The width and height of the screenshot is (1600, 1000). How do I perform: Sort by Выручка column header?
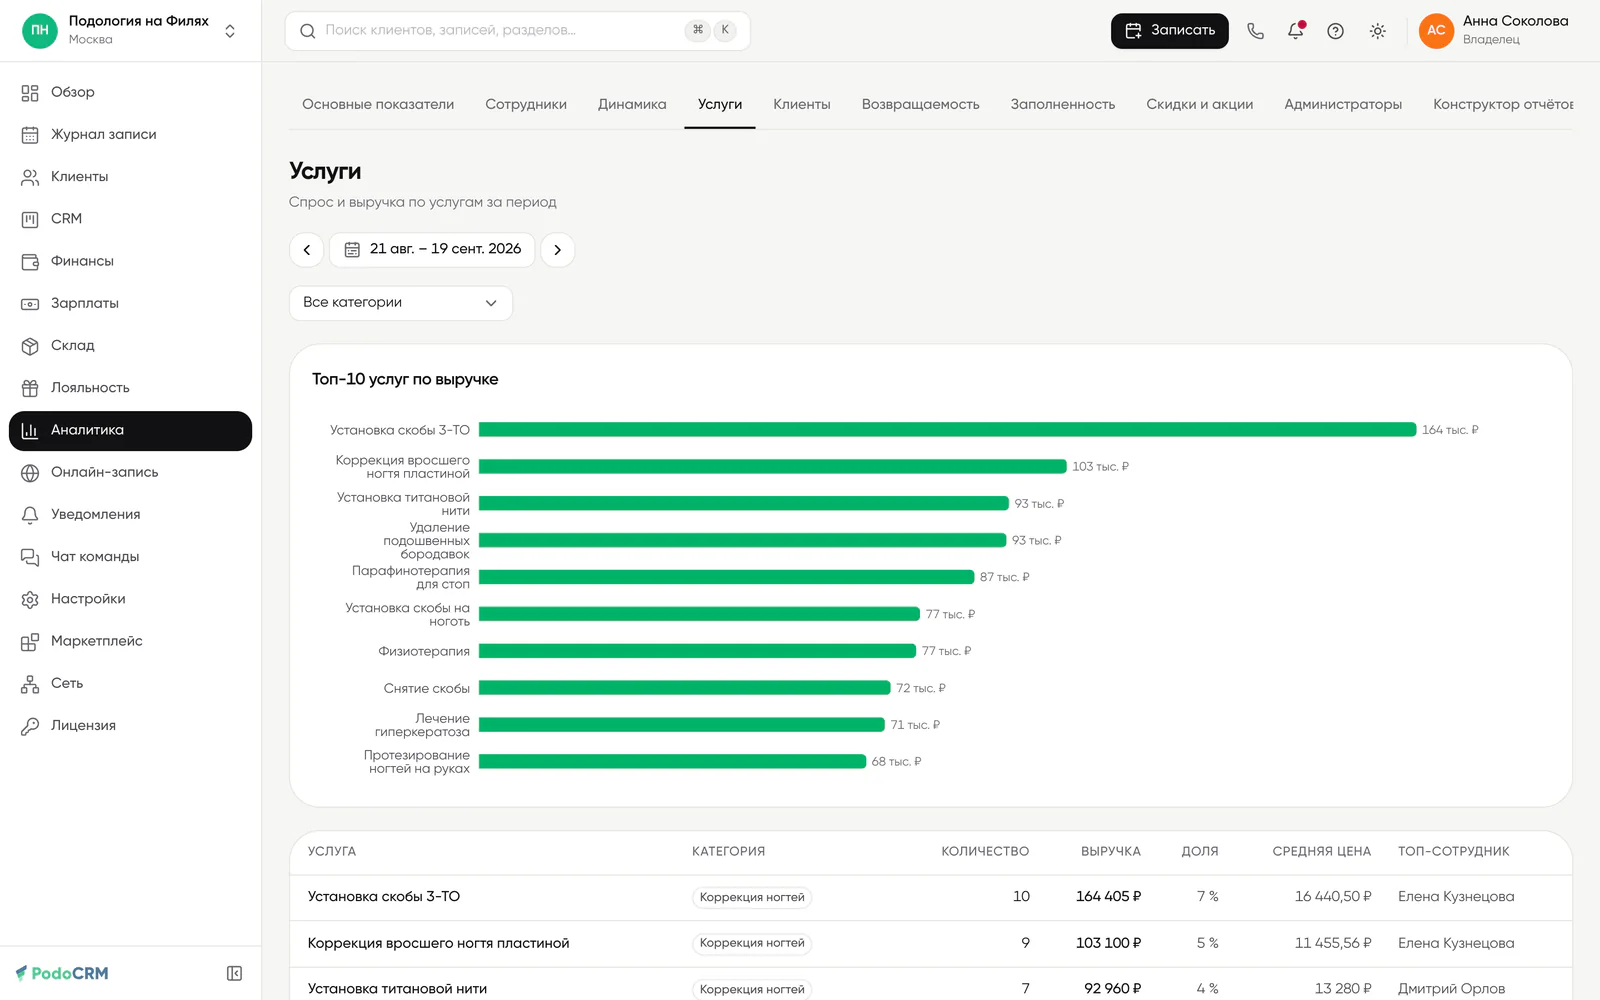1111,852
